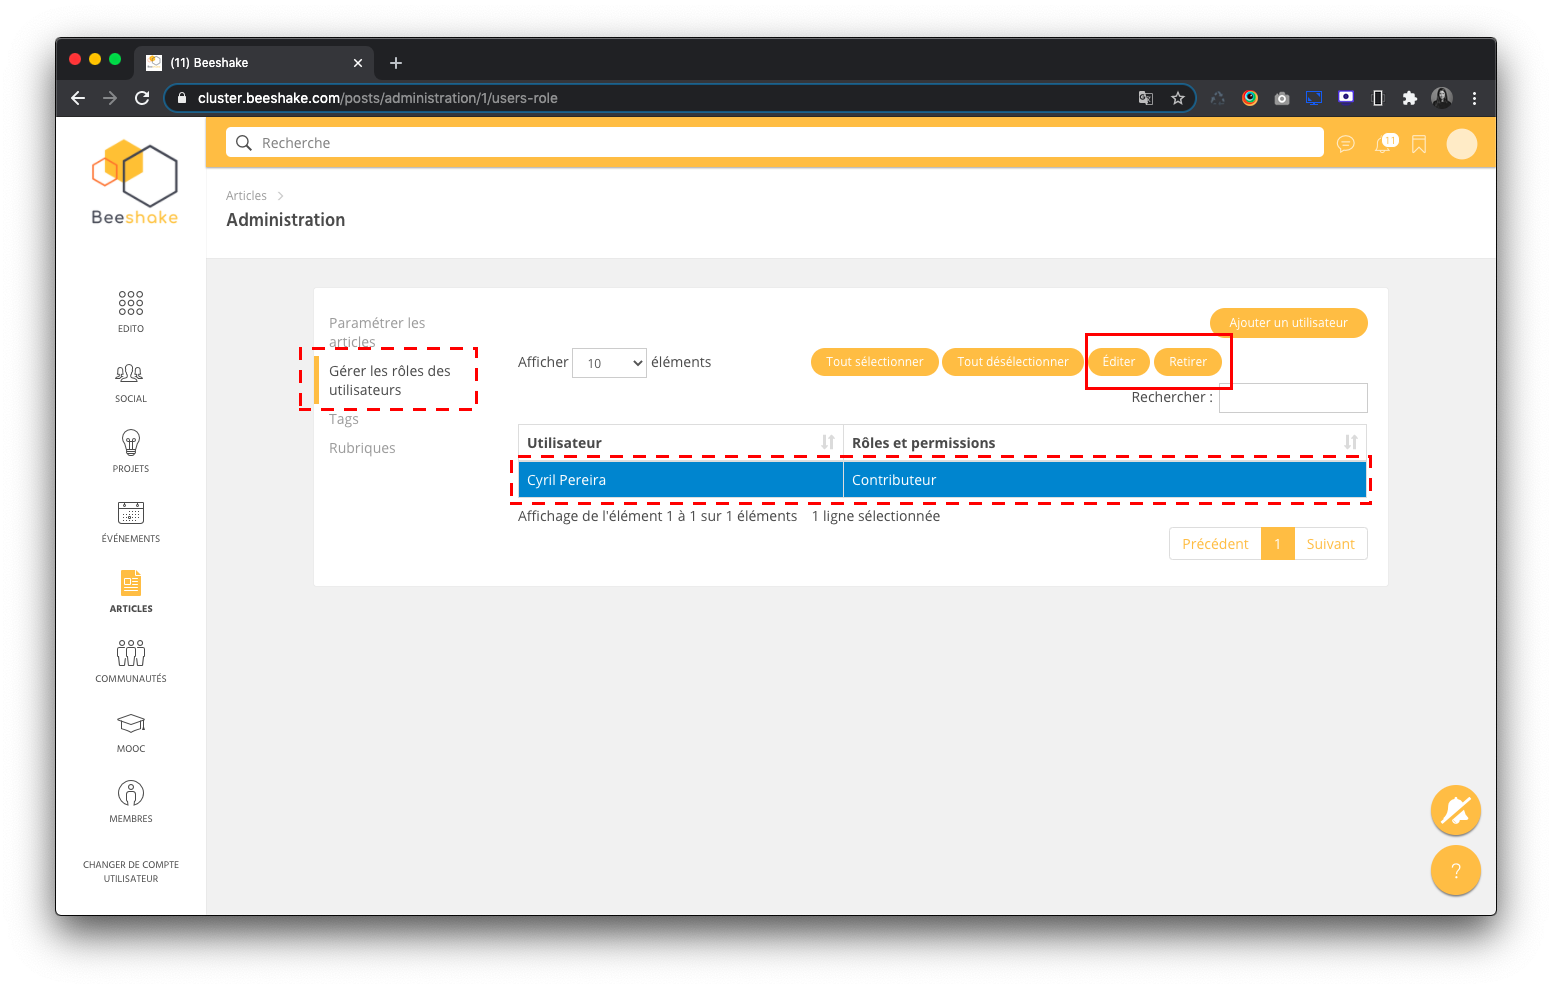Click the Contributeur role cell
Viewport: 1552px width, 989px height.
1105,480
